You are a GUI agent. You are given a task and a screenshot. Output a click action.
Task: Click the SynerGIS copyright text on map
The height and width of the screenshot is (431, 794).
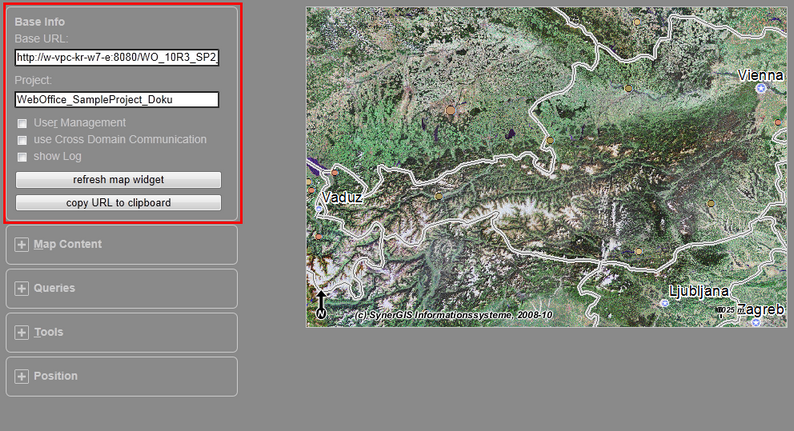[x=454, y=315]
